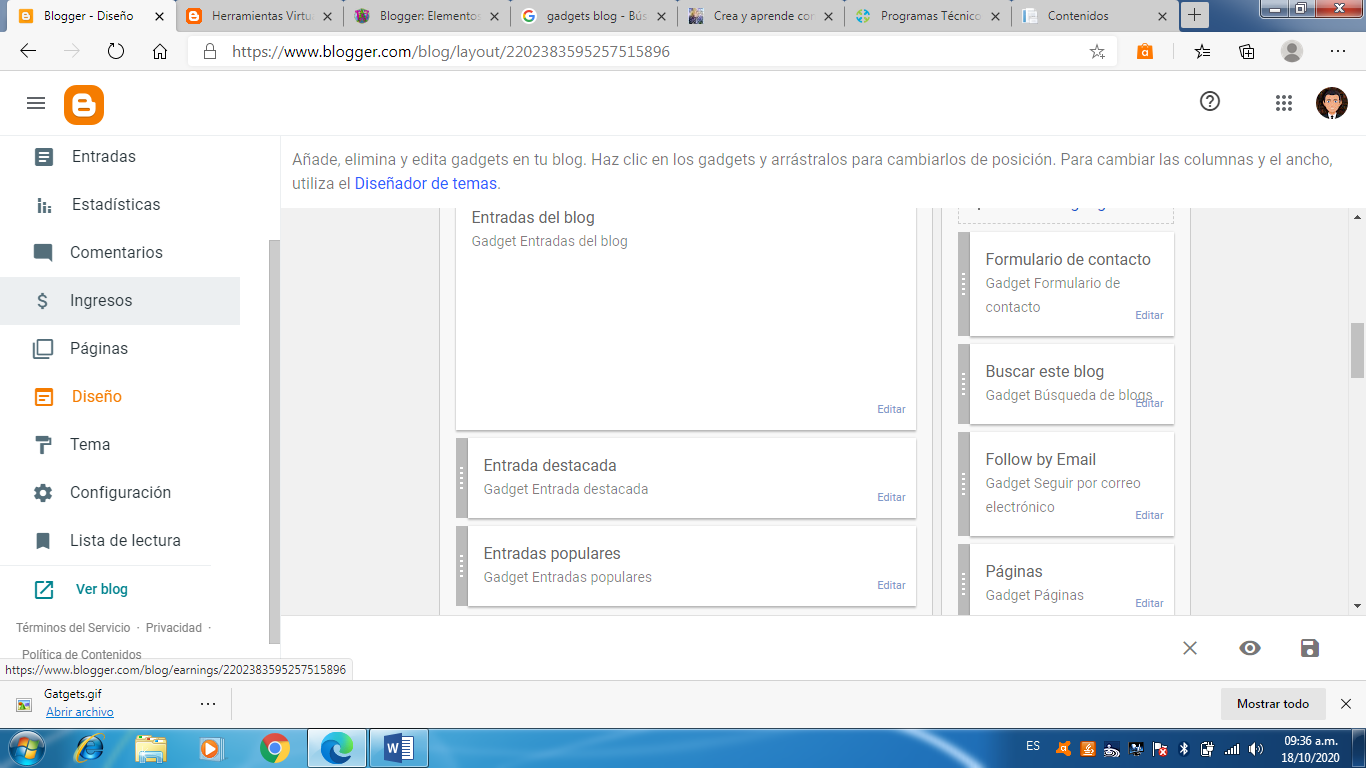
Task: Open Estadísticas in the sidebar
Action: 115,205
